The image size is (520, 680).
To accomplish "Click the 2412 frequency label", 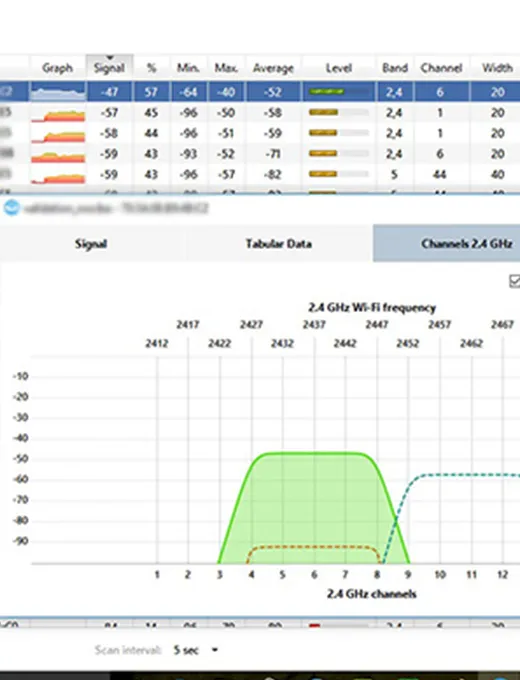I will click(157, 343).
